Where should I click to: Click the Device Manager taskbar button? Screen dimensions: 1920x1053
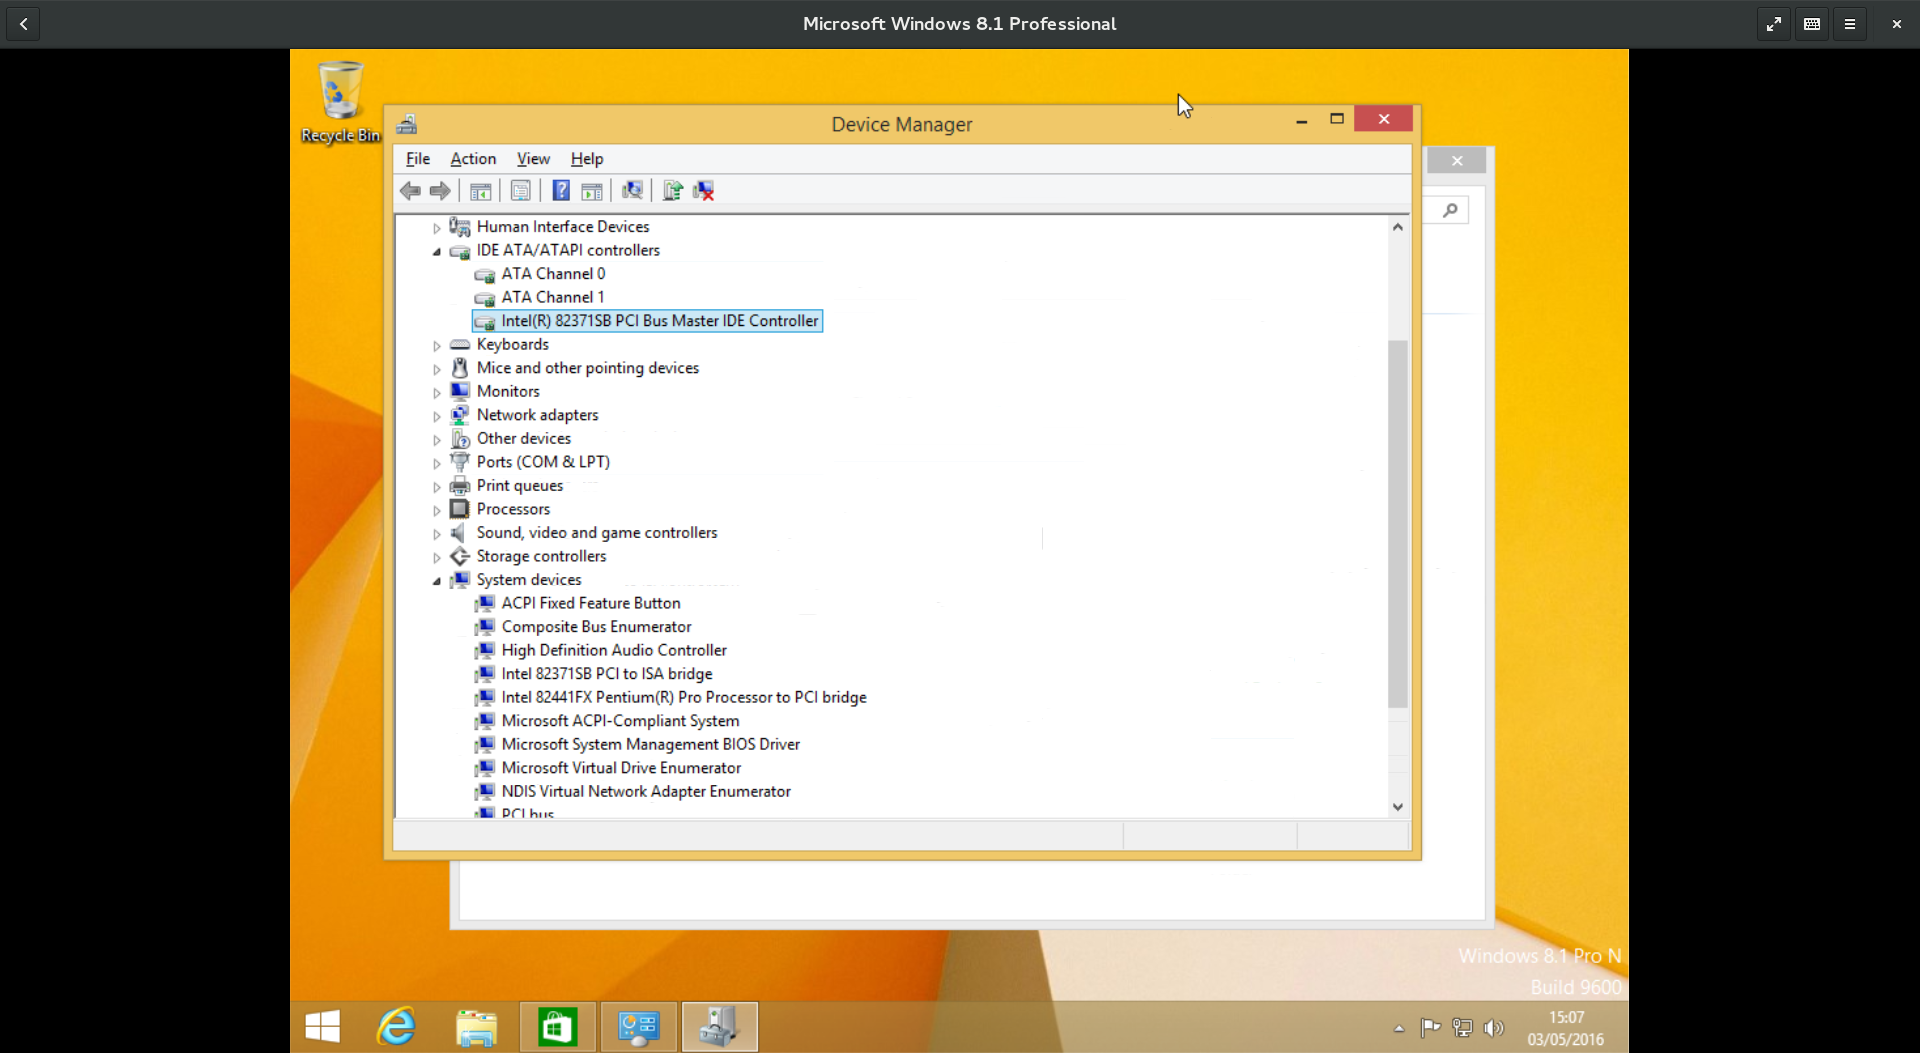click(720, 1027)
